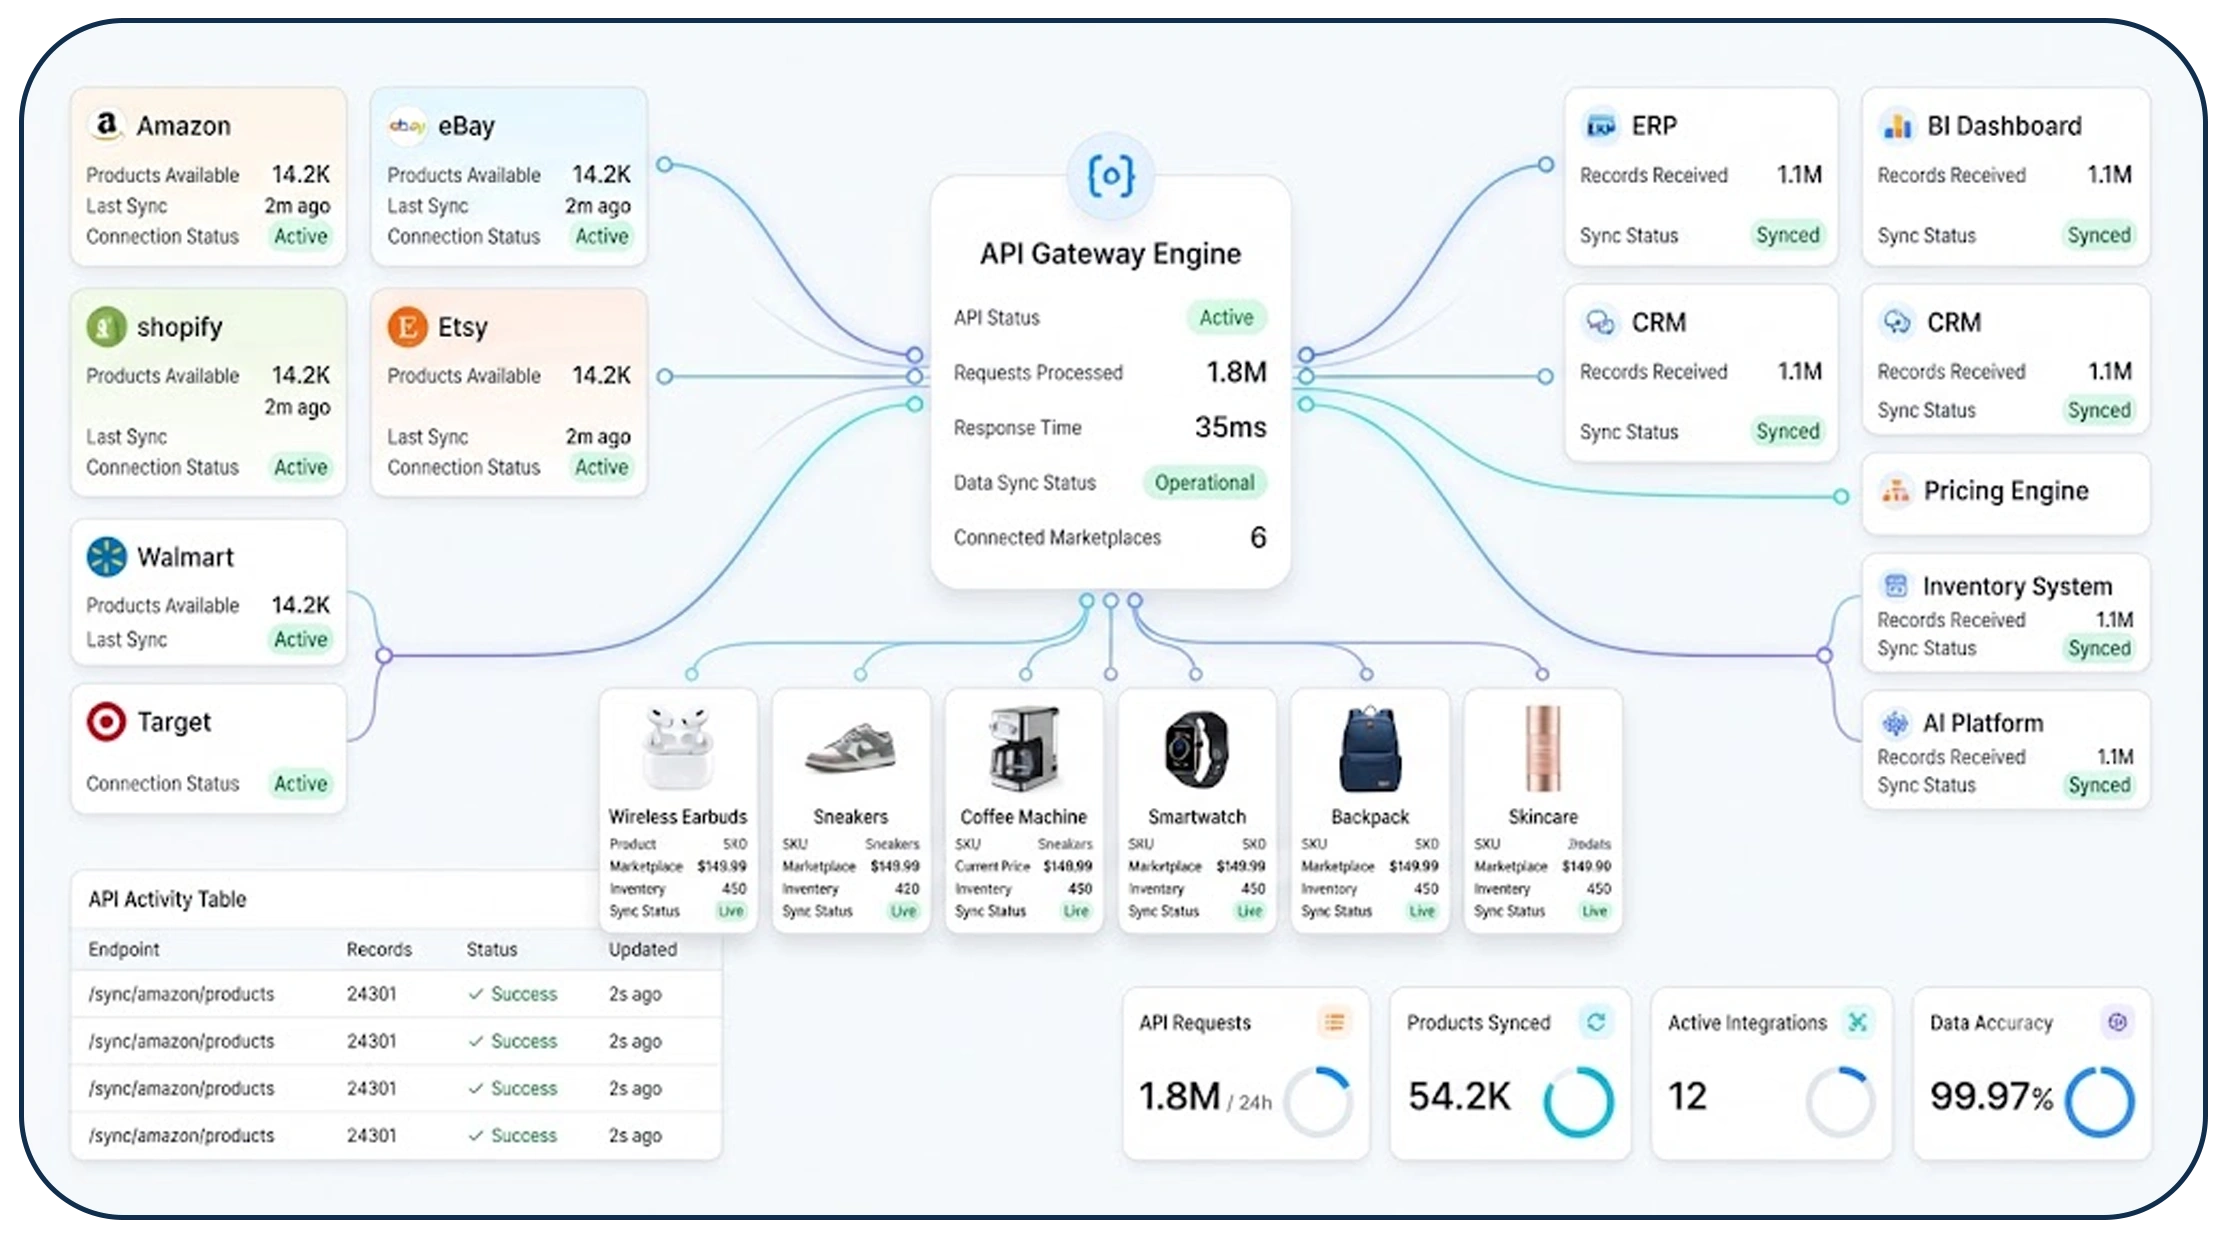Click the Endpoint column header
The width and height of the screenshot is (2223, 1240).
tap(124, 949)
